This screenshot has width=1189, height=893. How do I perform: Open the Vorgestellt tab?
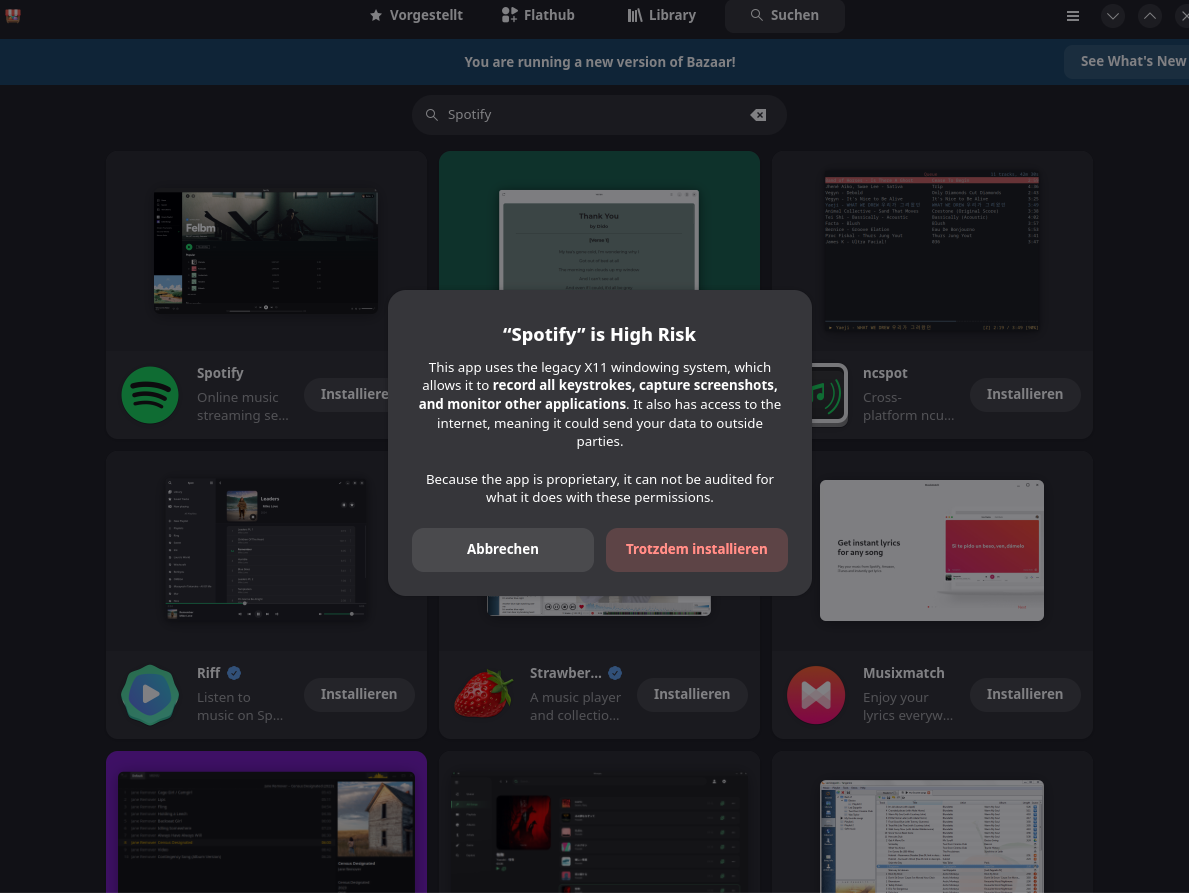(x=416, y=15)
